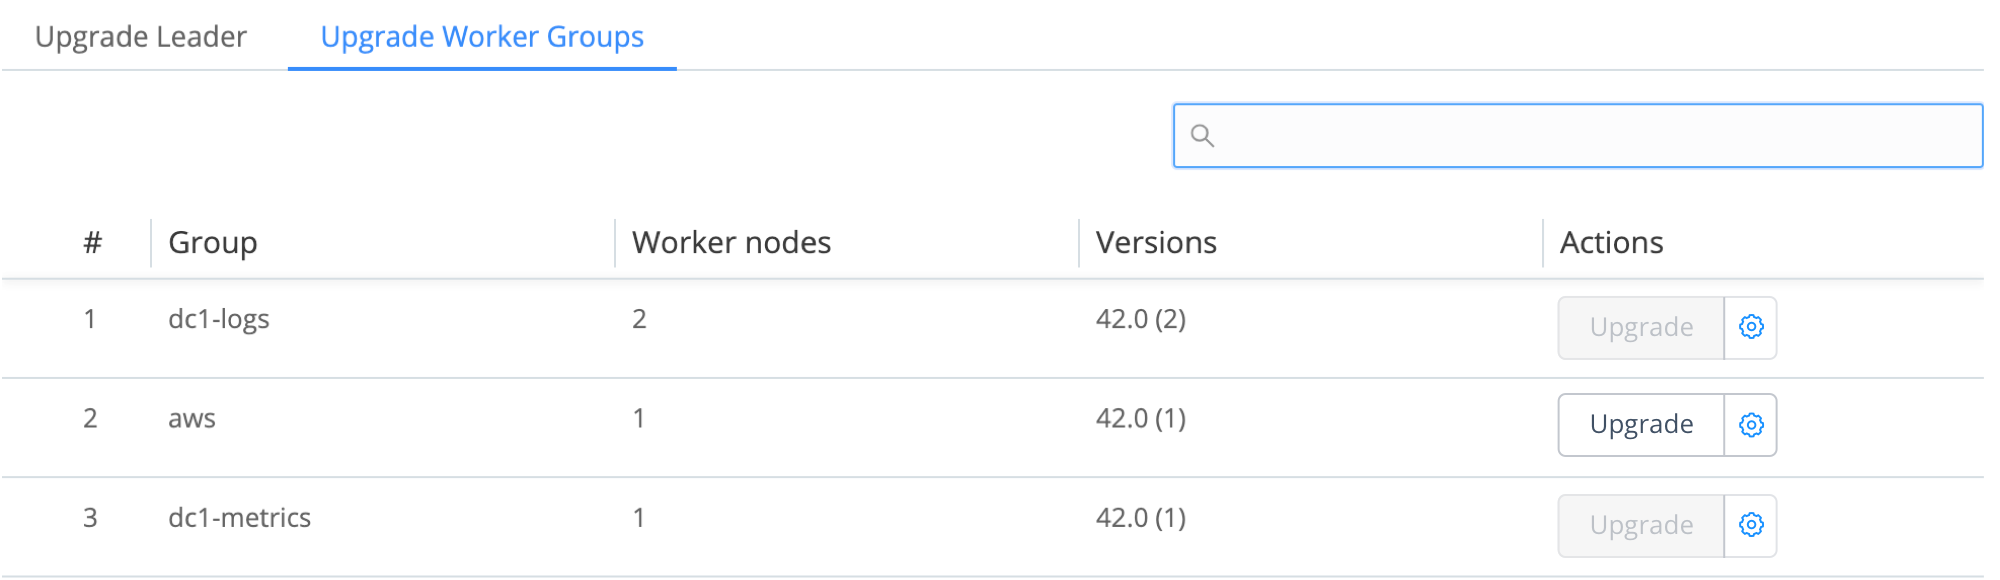
Task: Open settings gear for aws group
Action: [x=1749, y=424]
